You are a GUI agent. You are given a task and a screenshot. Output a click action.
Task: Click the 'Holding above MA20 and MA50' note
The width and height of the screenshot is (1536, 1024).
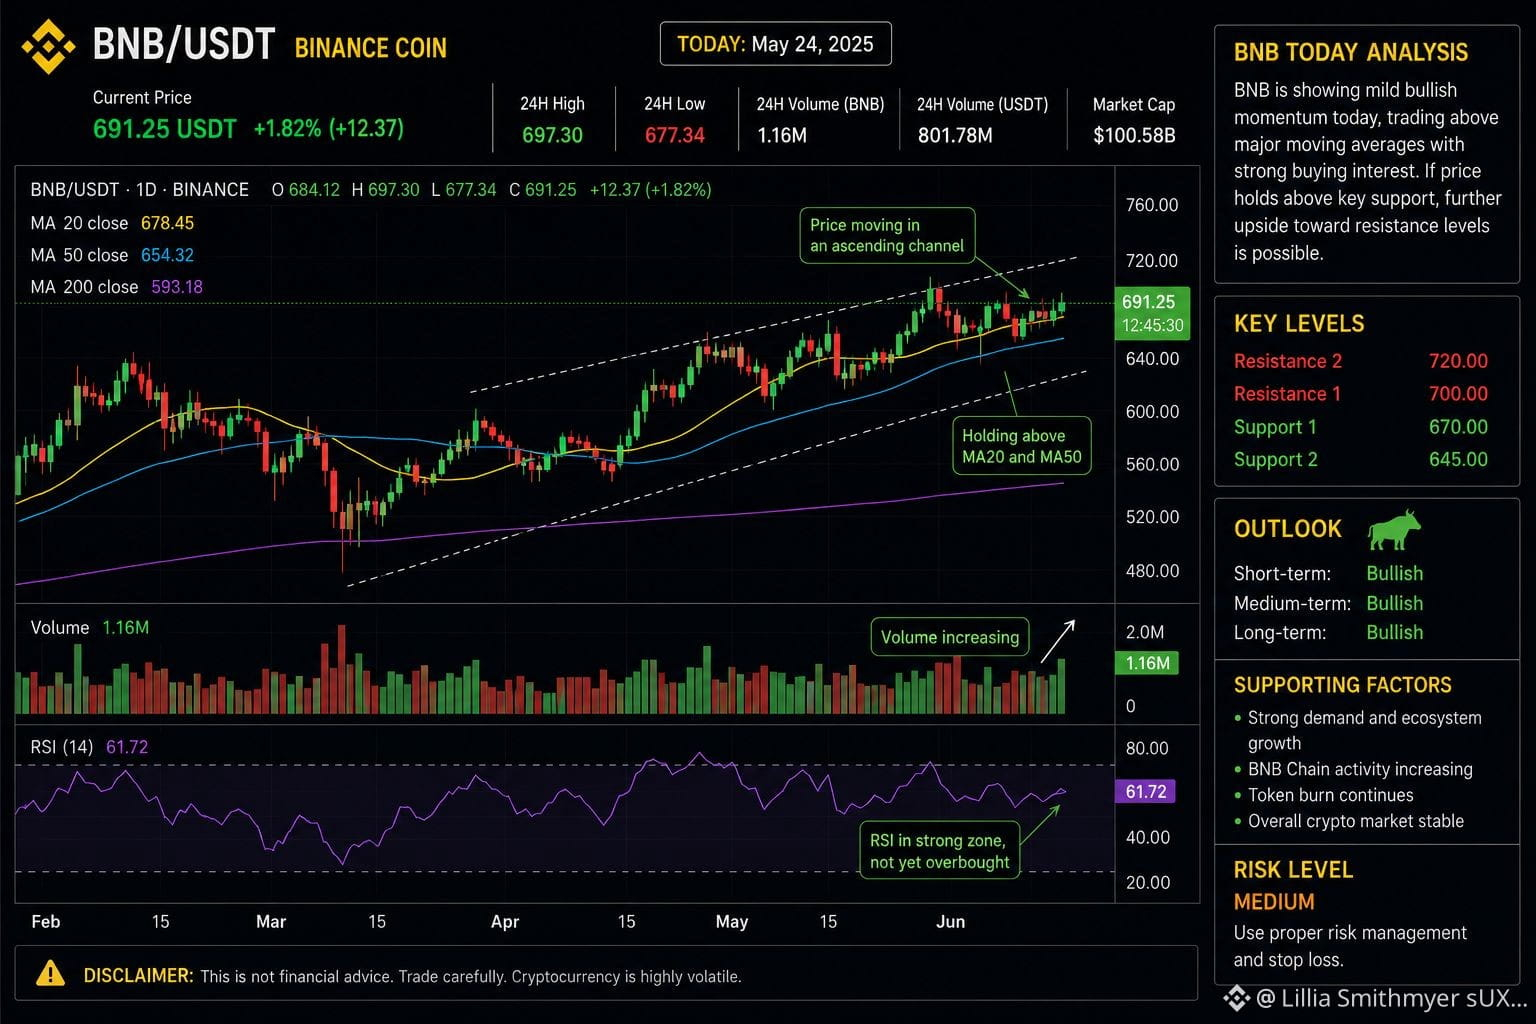[1021, 446]
